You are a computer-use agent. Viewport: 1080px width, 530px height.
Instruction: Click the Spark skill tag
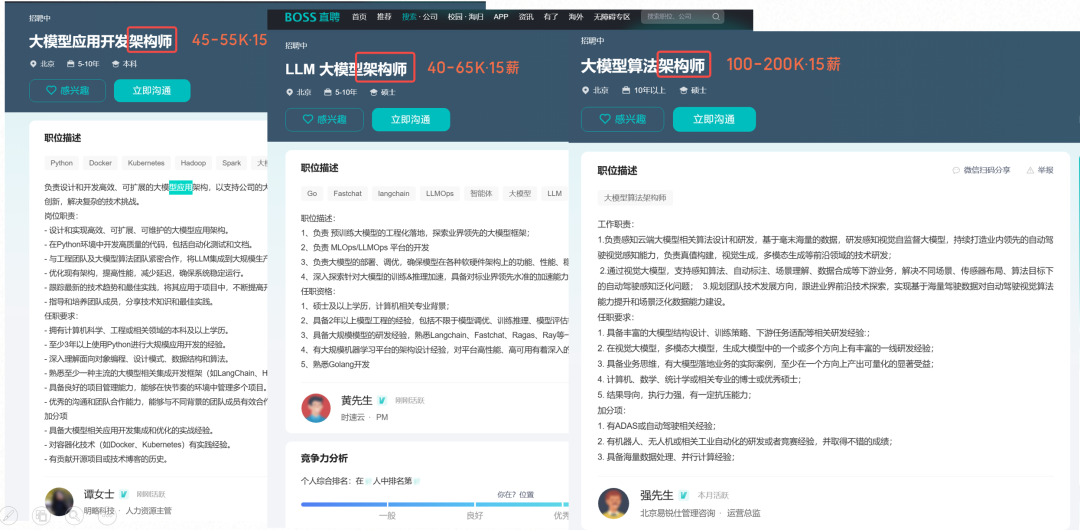pos(231,163)
